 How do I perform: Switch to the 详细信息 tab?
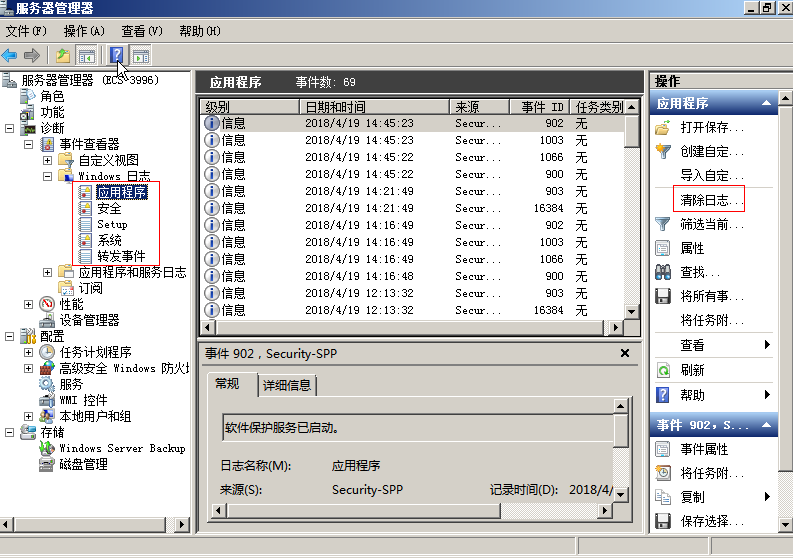(x=287, y=385)
